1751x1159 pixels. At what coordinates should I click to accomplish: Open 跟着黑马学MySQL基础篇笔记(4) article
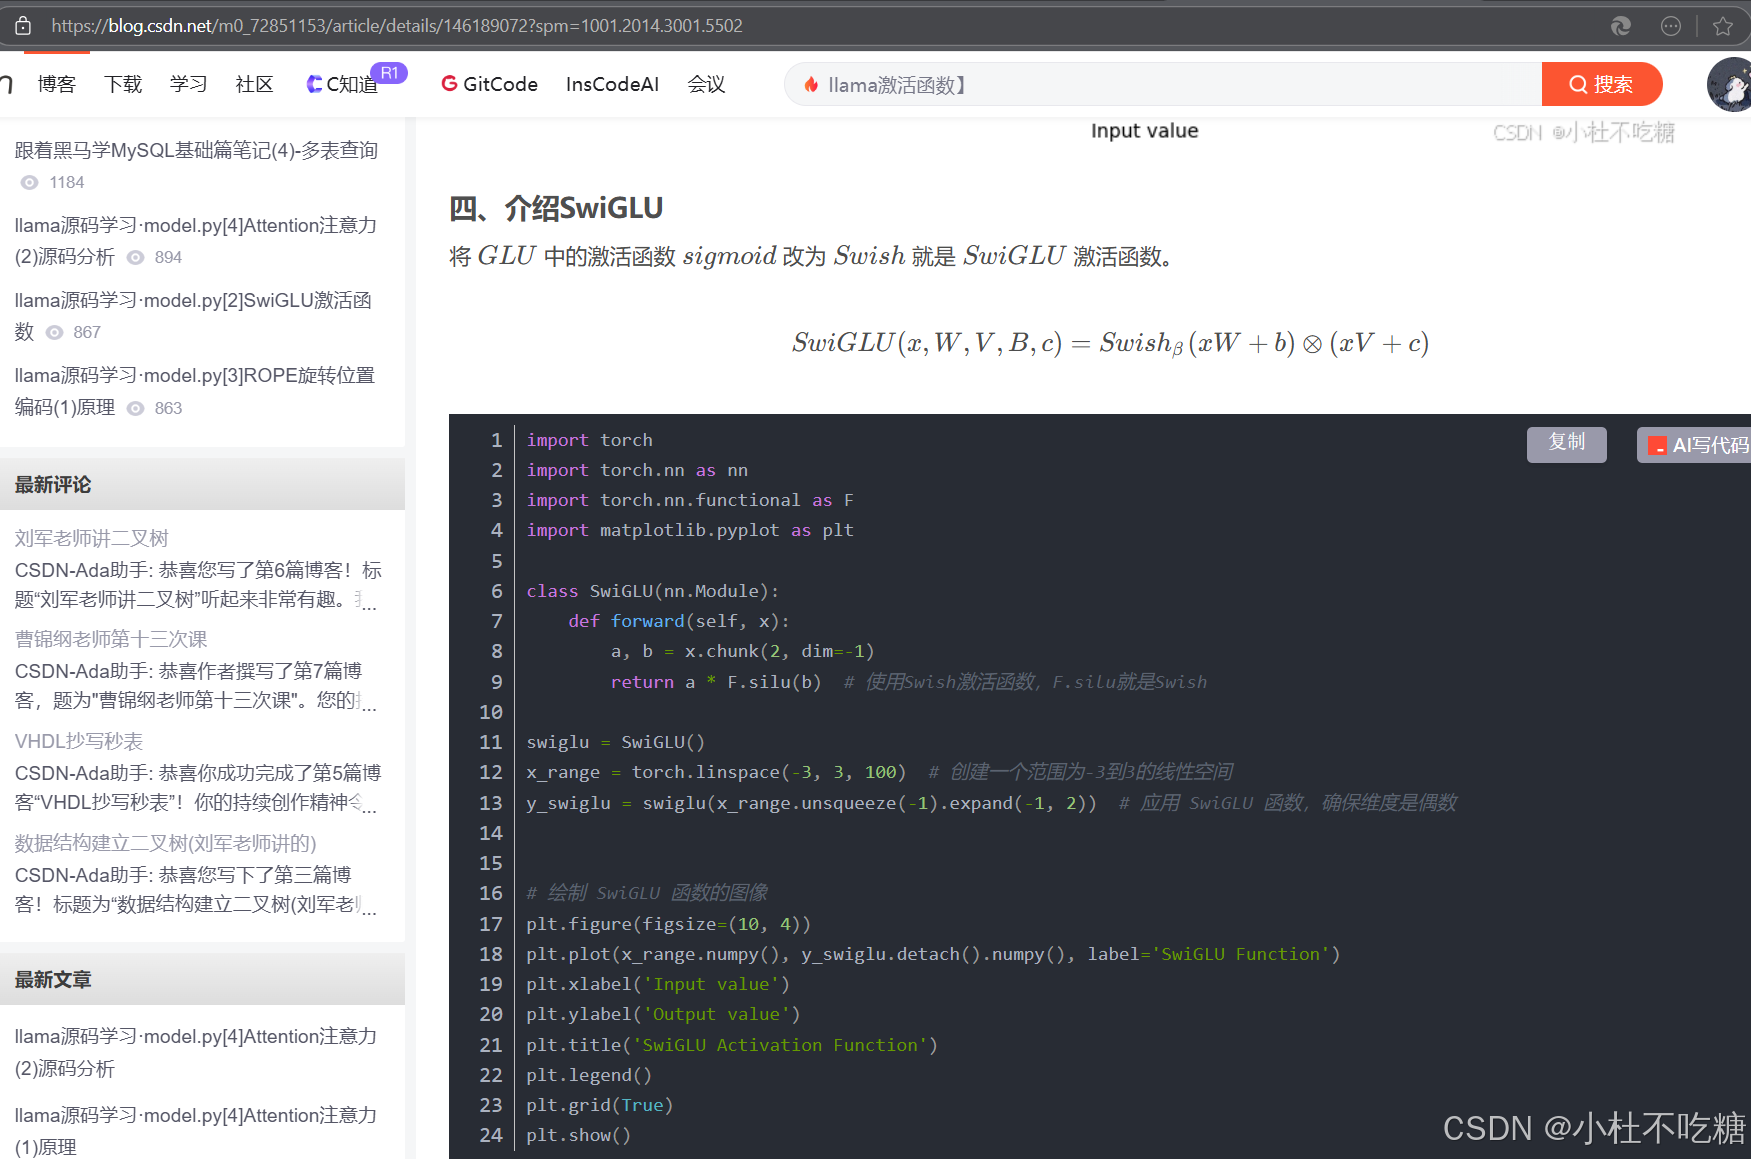click(196, 150)
